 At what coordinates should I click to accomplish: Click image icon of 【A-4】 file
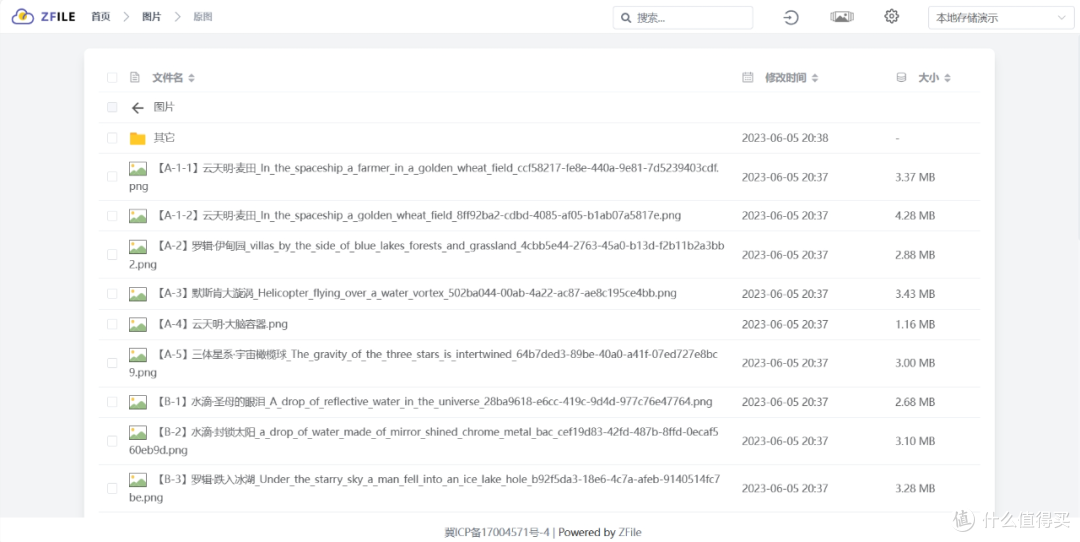[x=138, y=324]
